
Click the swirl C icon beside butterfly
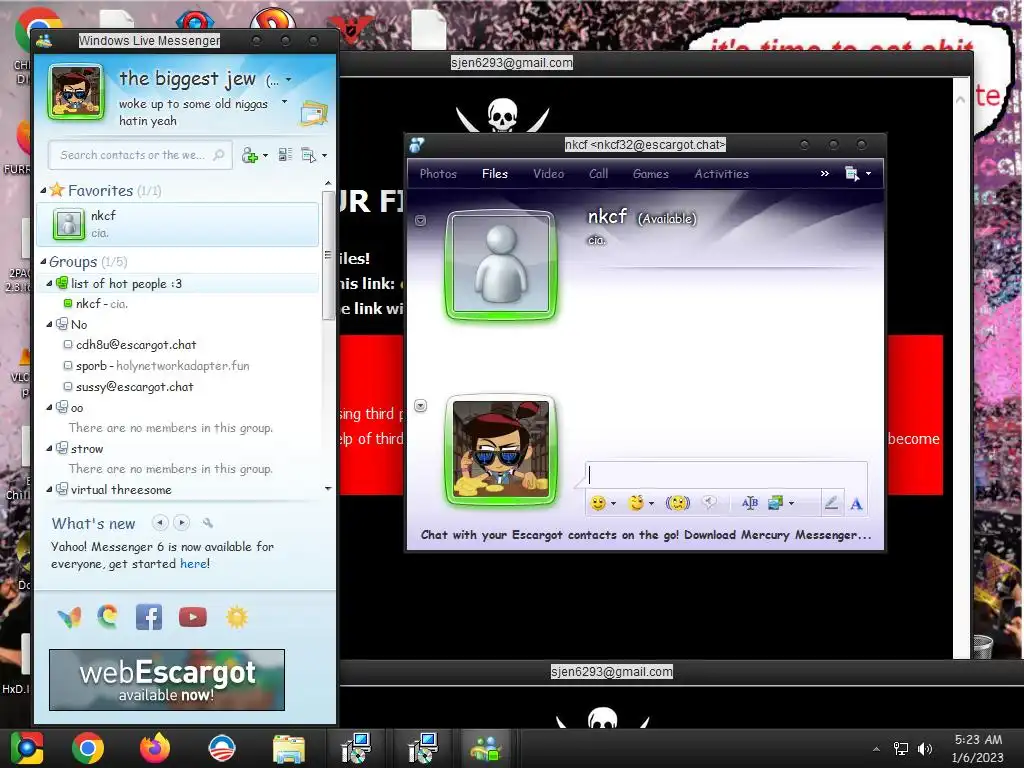[108, 616]
